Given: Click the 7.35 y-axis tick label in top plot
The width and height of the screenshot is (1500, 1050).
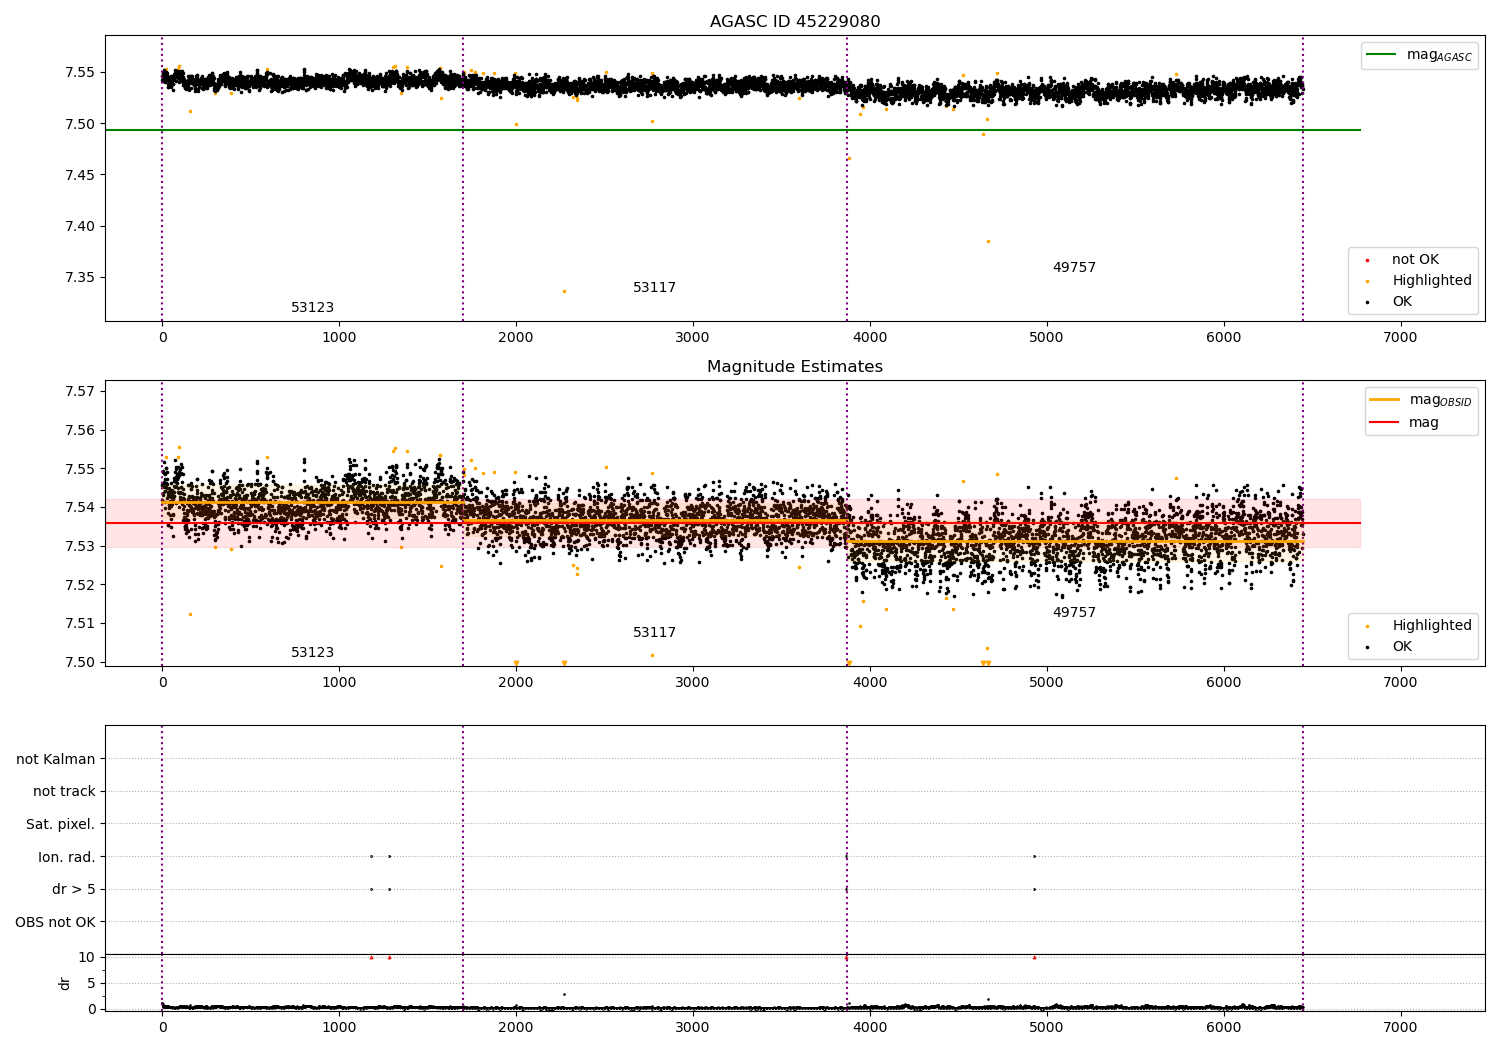Looking at the screenshot, I should (x=79, y=278).
